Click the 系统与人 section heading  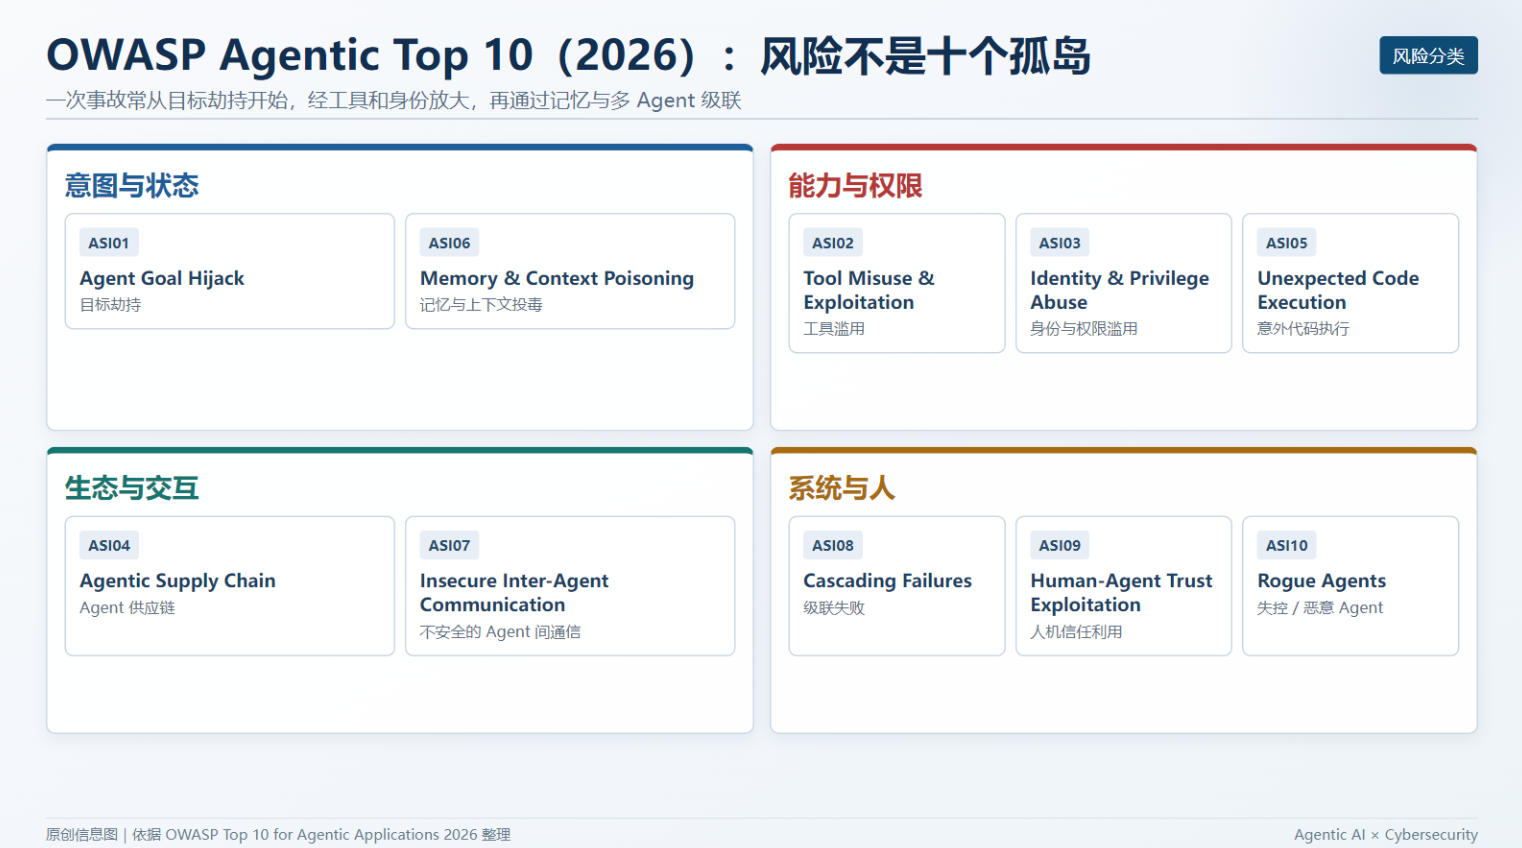(x=842, y=488)
